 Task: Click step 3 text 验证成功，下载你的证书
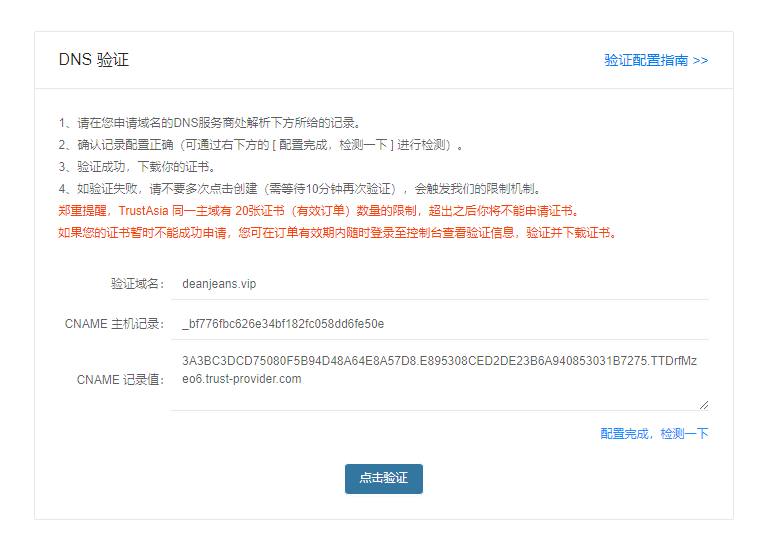(x=137, y=166)
